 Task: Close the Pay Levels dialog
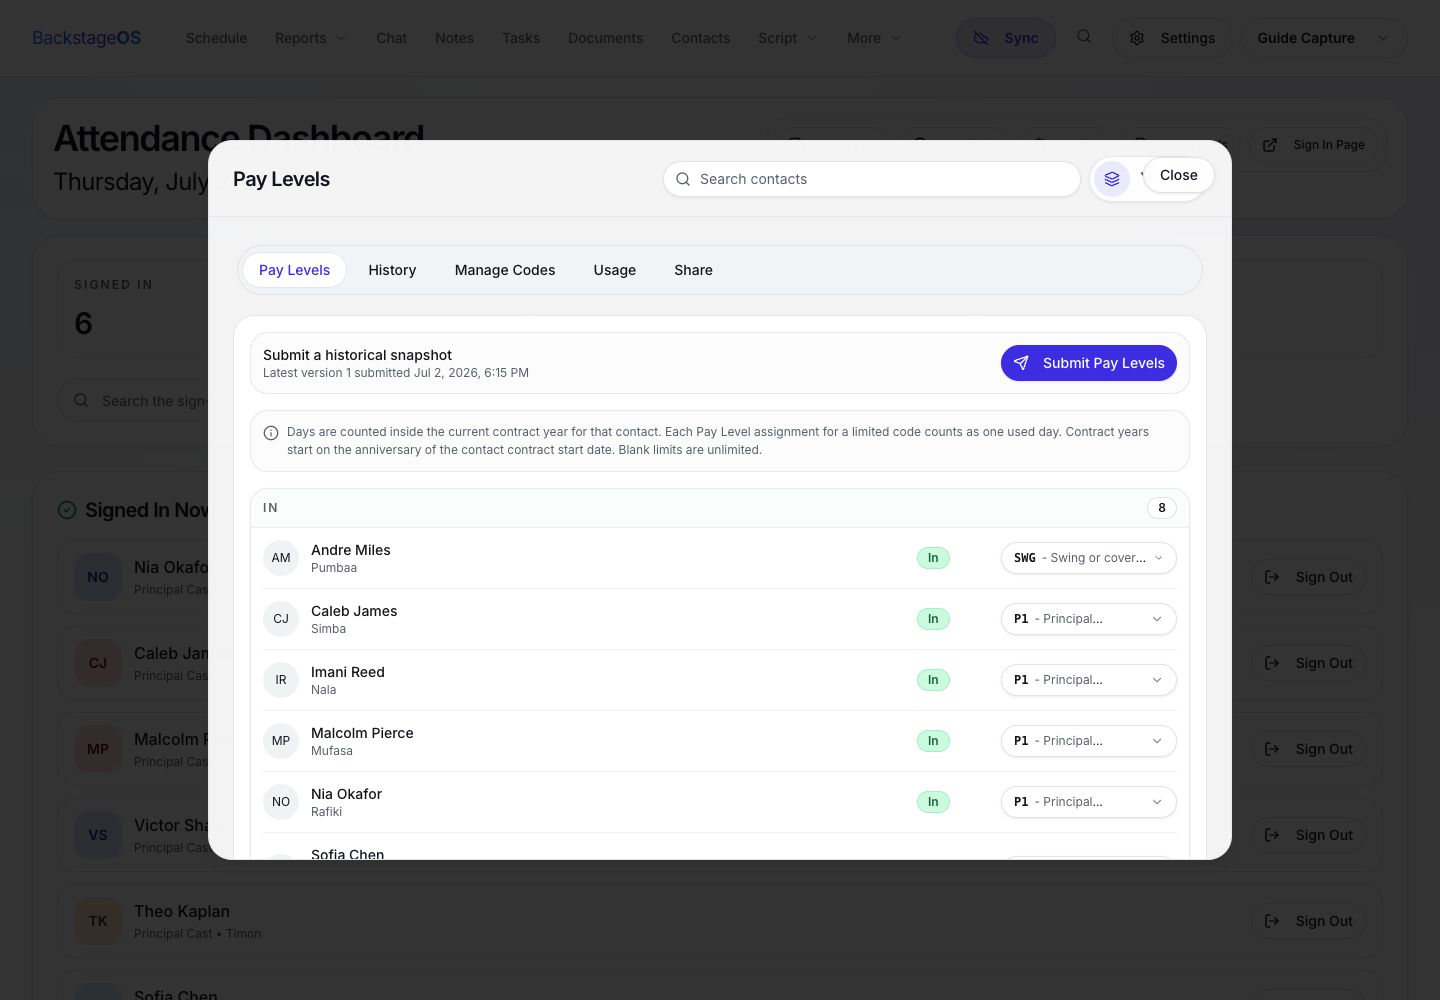tap(1178, 175)
